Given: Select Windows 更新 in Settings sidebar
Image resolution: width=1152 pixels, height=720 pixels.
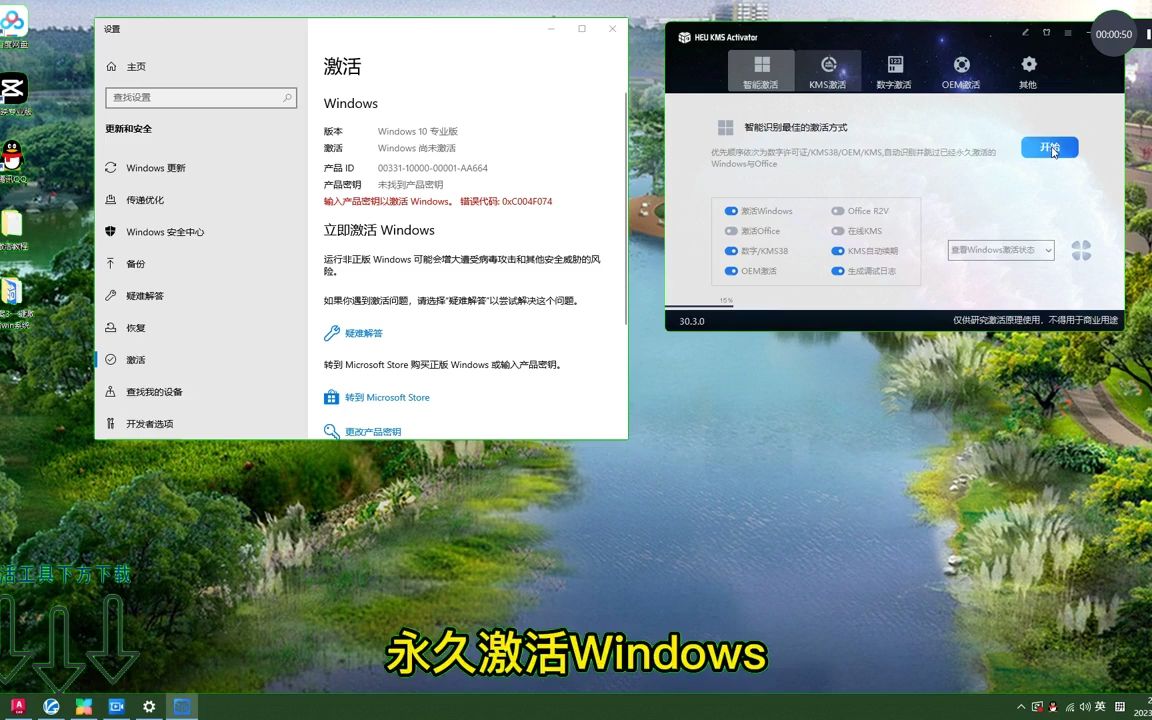Looking at the screenshot, I should (x=201, y=168).
